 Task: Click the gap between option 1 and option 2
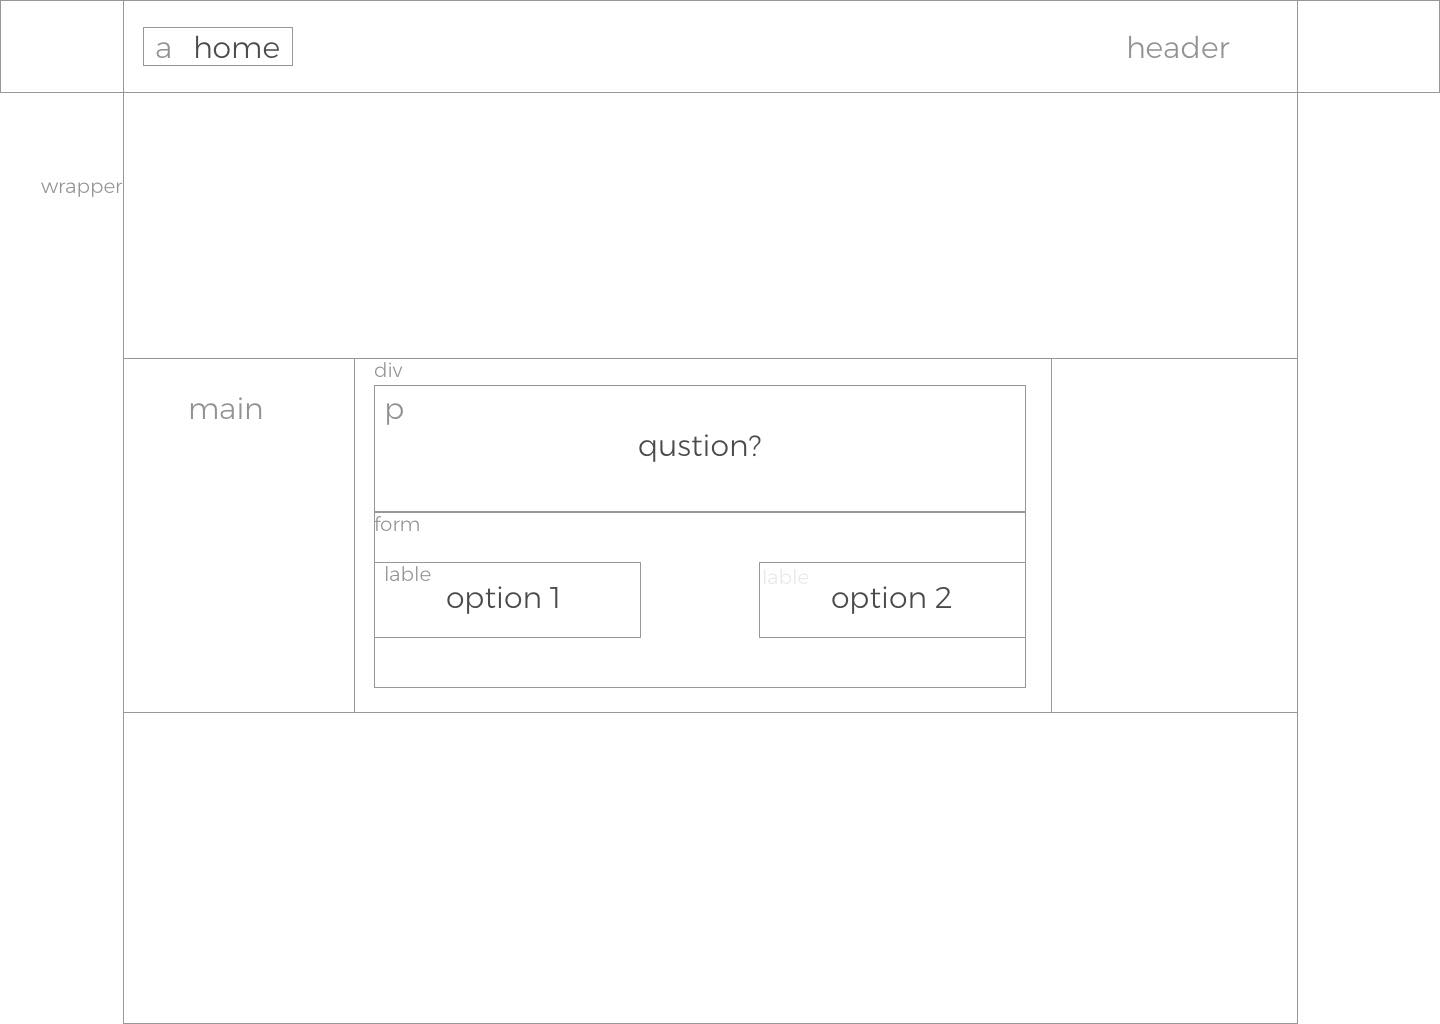pyautogui.click(x=700, y=600)
